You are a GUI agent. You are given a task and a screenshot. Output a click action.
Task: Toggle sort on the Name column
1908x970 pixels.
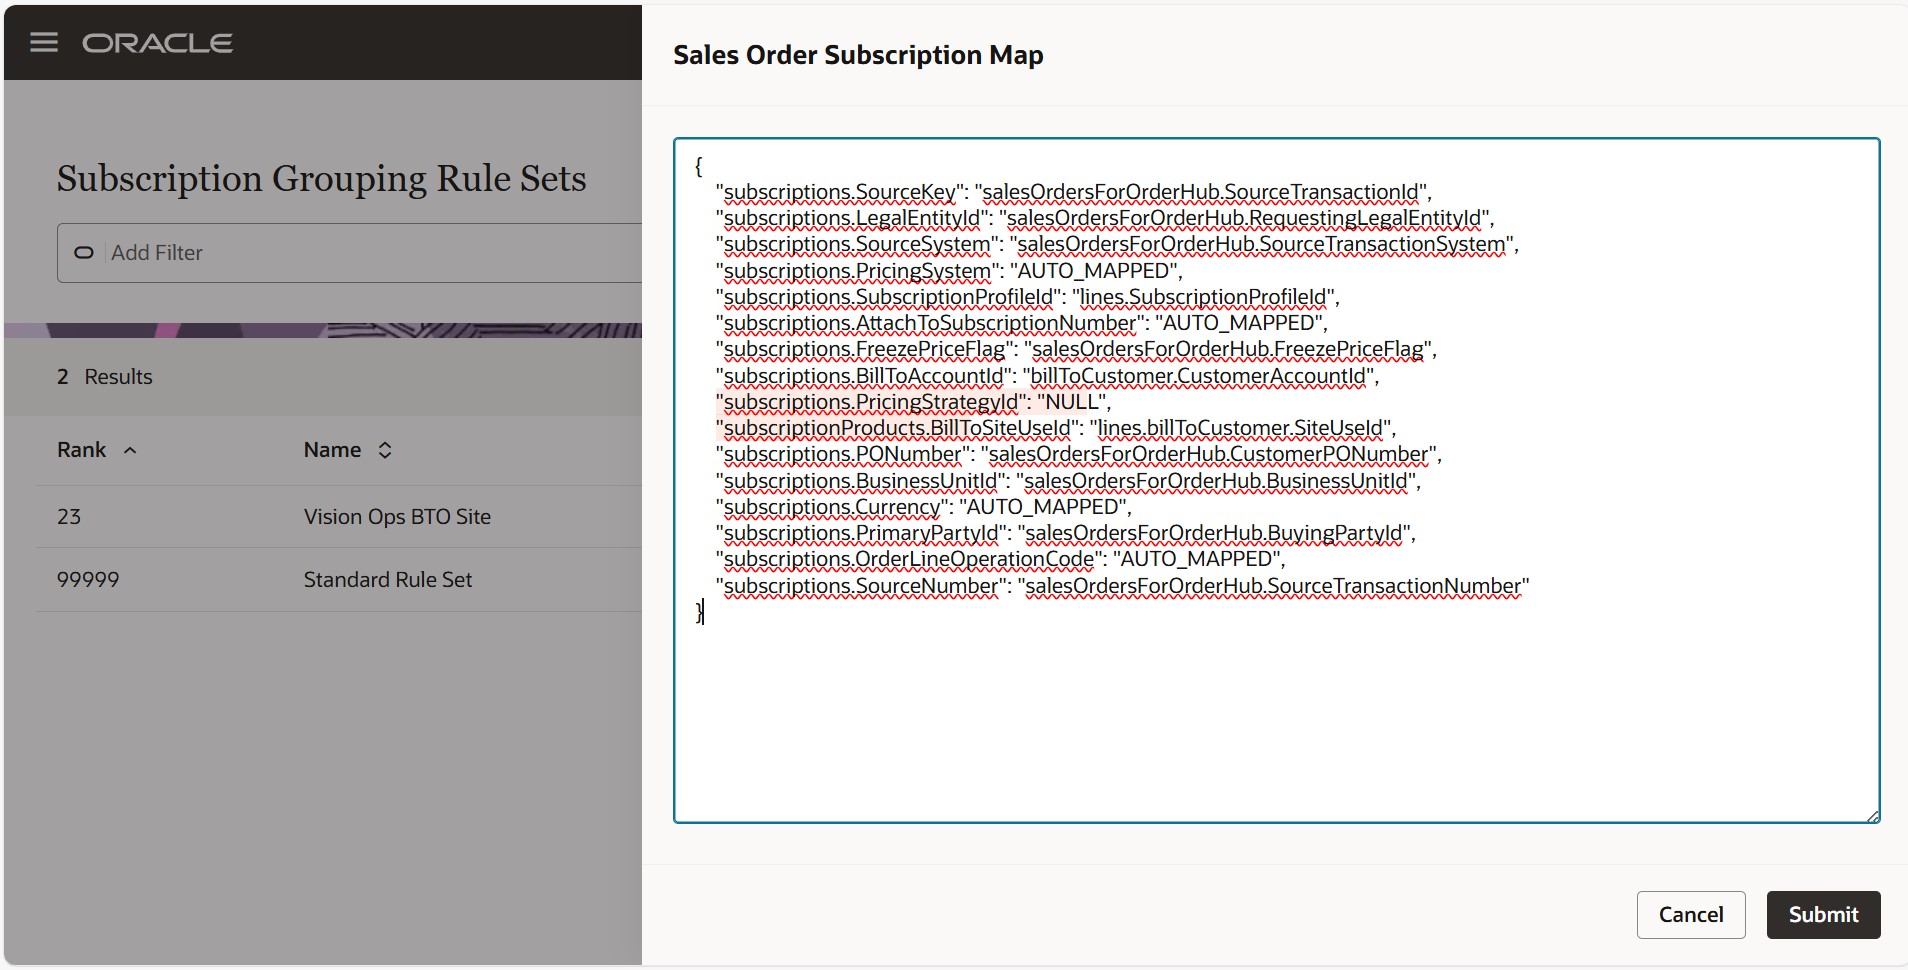(x=385, y=451)
